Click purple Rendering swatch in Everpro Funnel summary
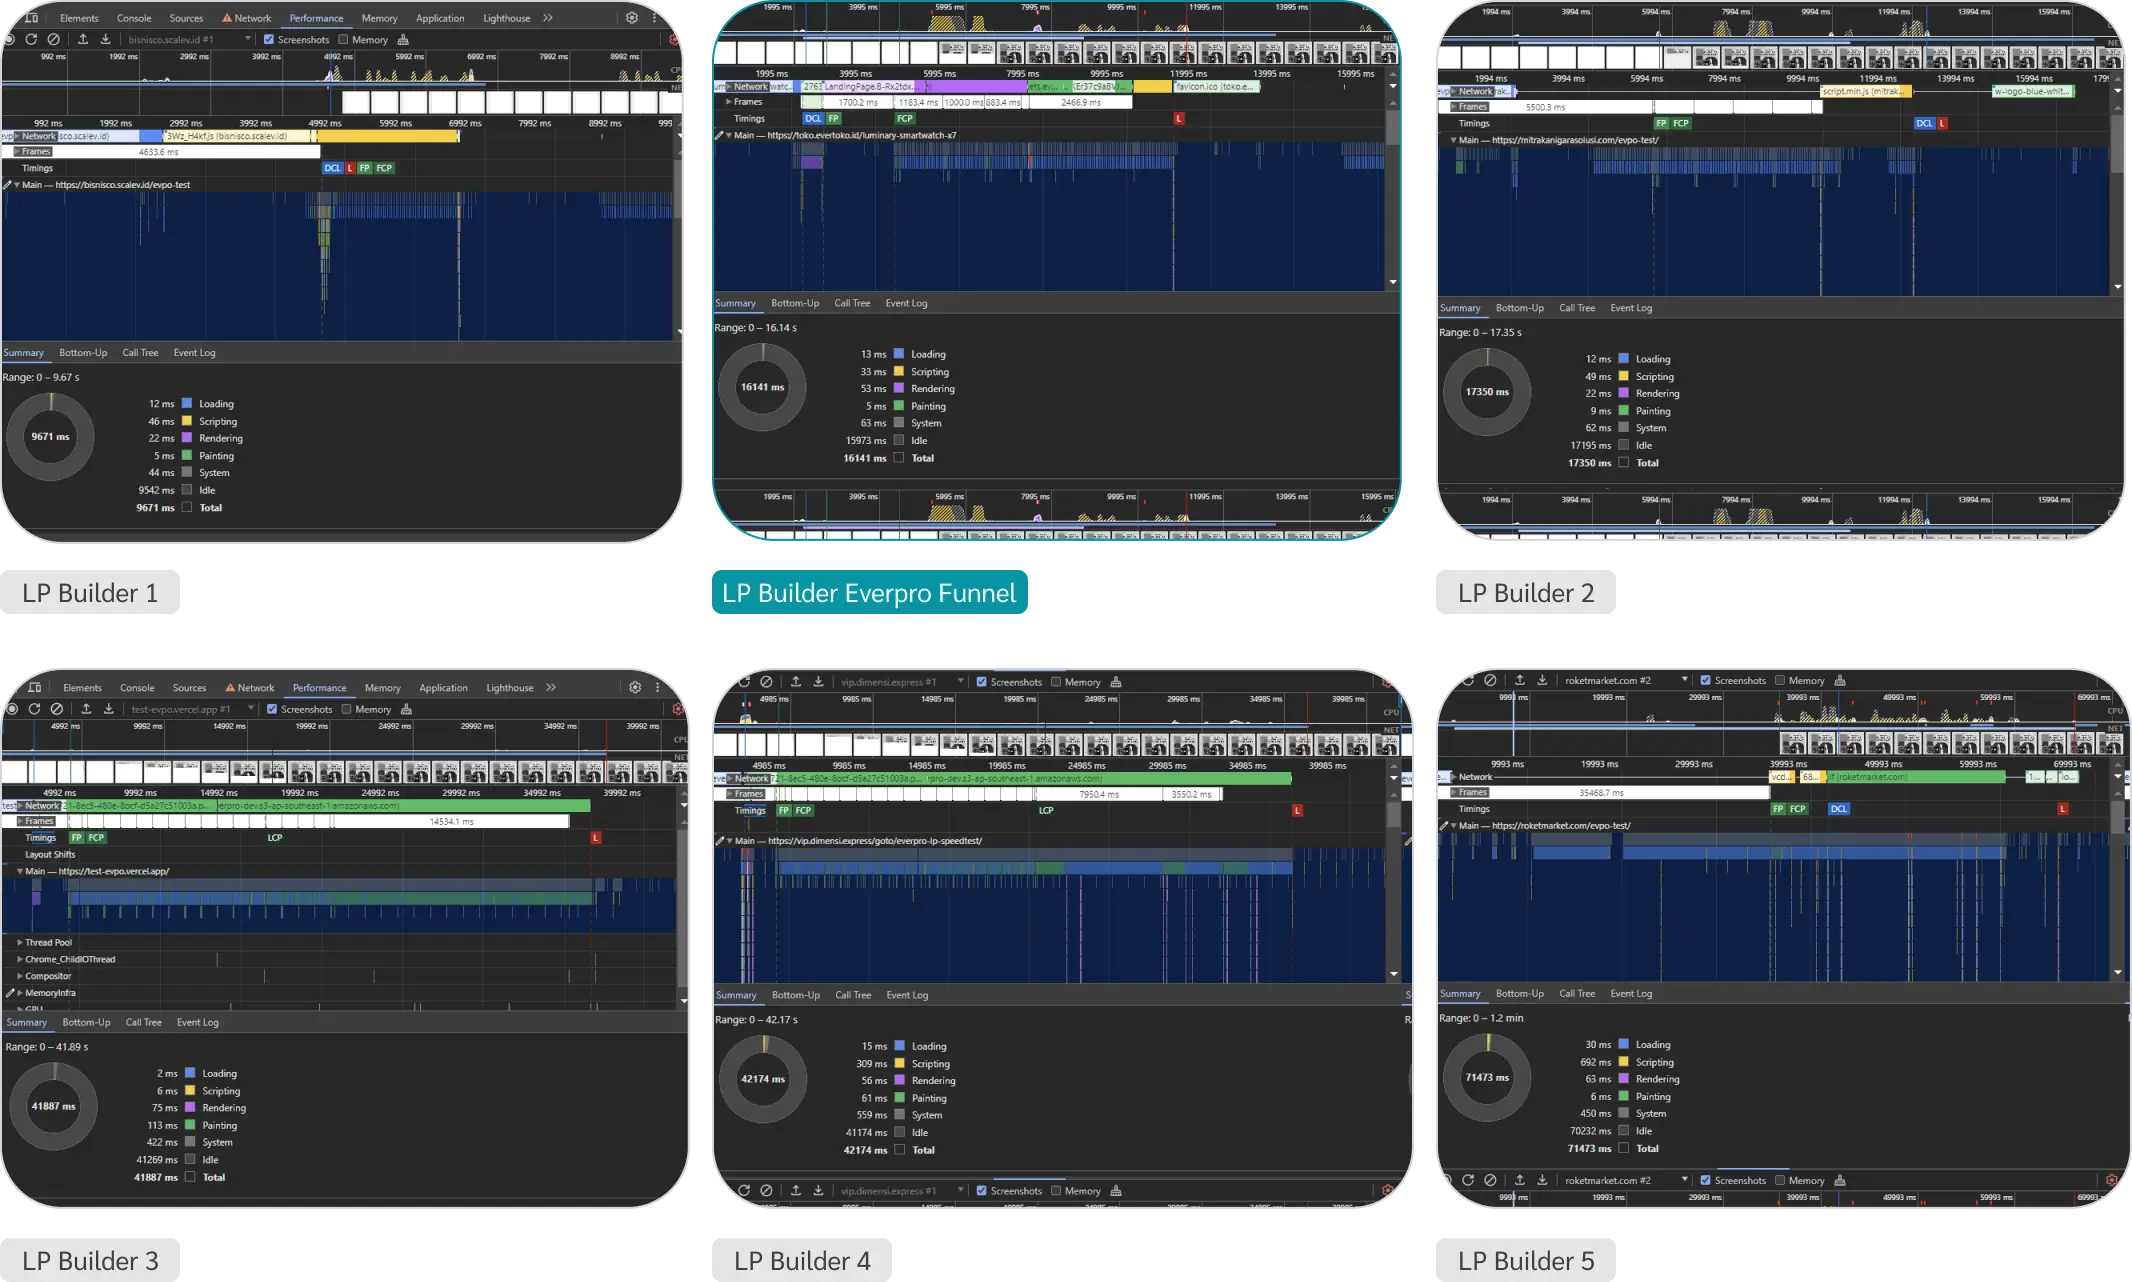 tap(899, 388)
